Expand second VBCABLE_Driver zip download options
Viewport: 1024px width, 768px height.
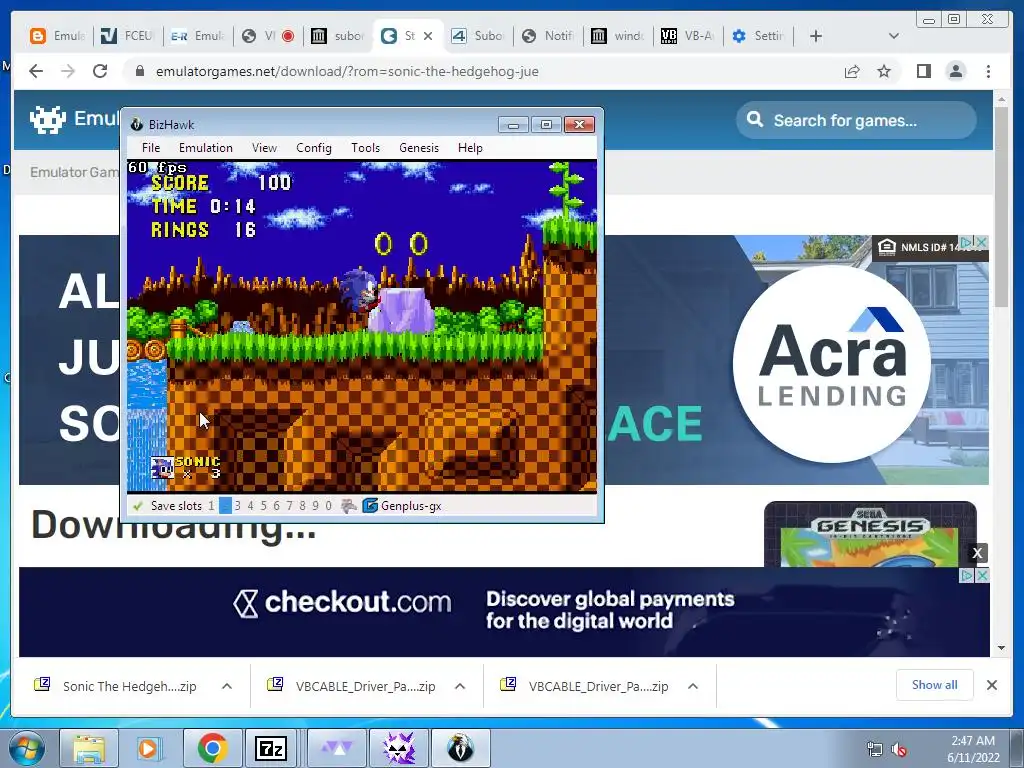coord(693,686)
